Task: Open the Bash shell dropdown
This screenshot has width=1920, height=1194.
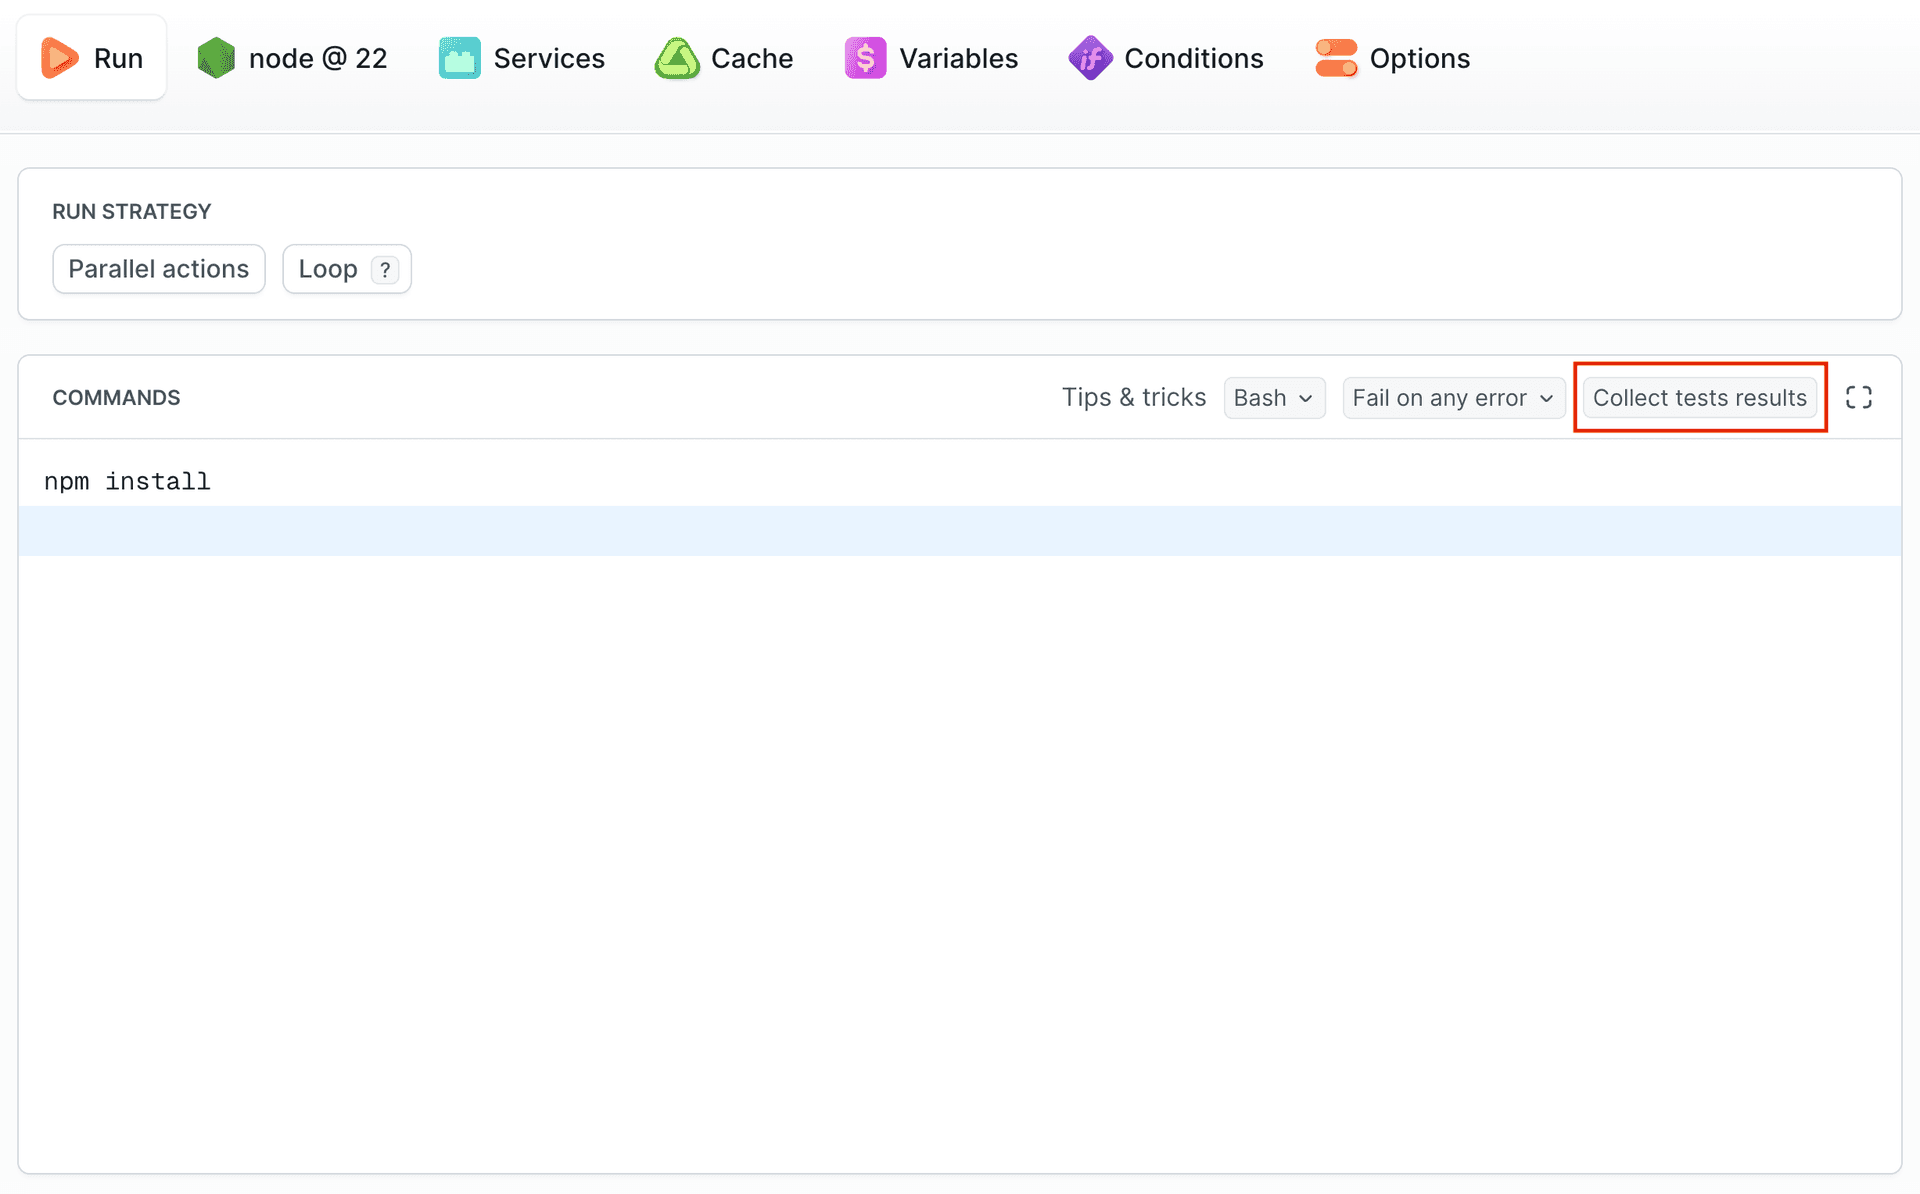Action: click(1274, 397)
